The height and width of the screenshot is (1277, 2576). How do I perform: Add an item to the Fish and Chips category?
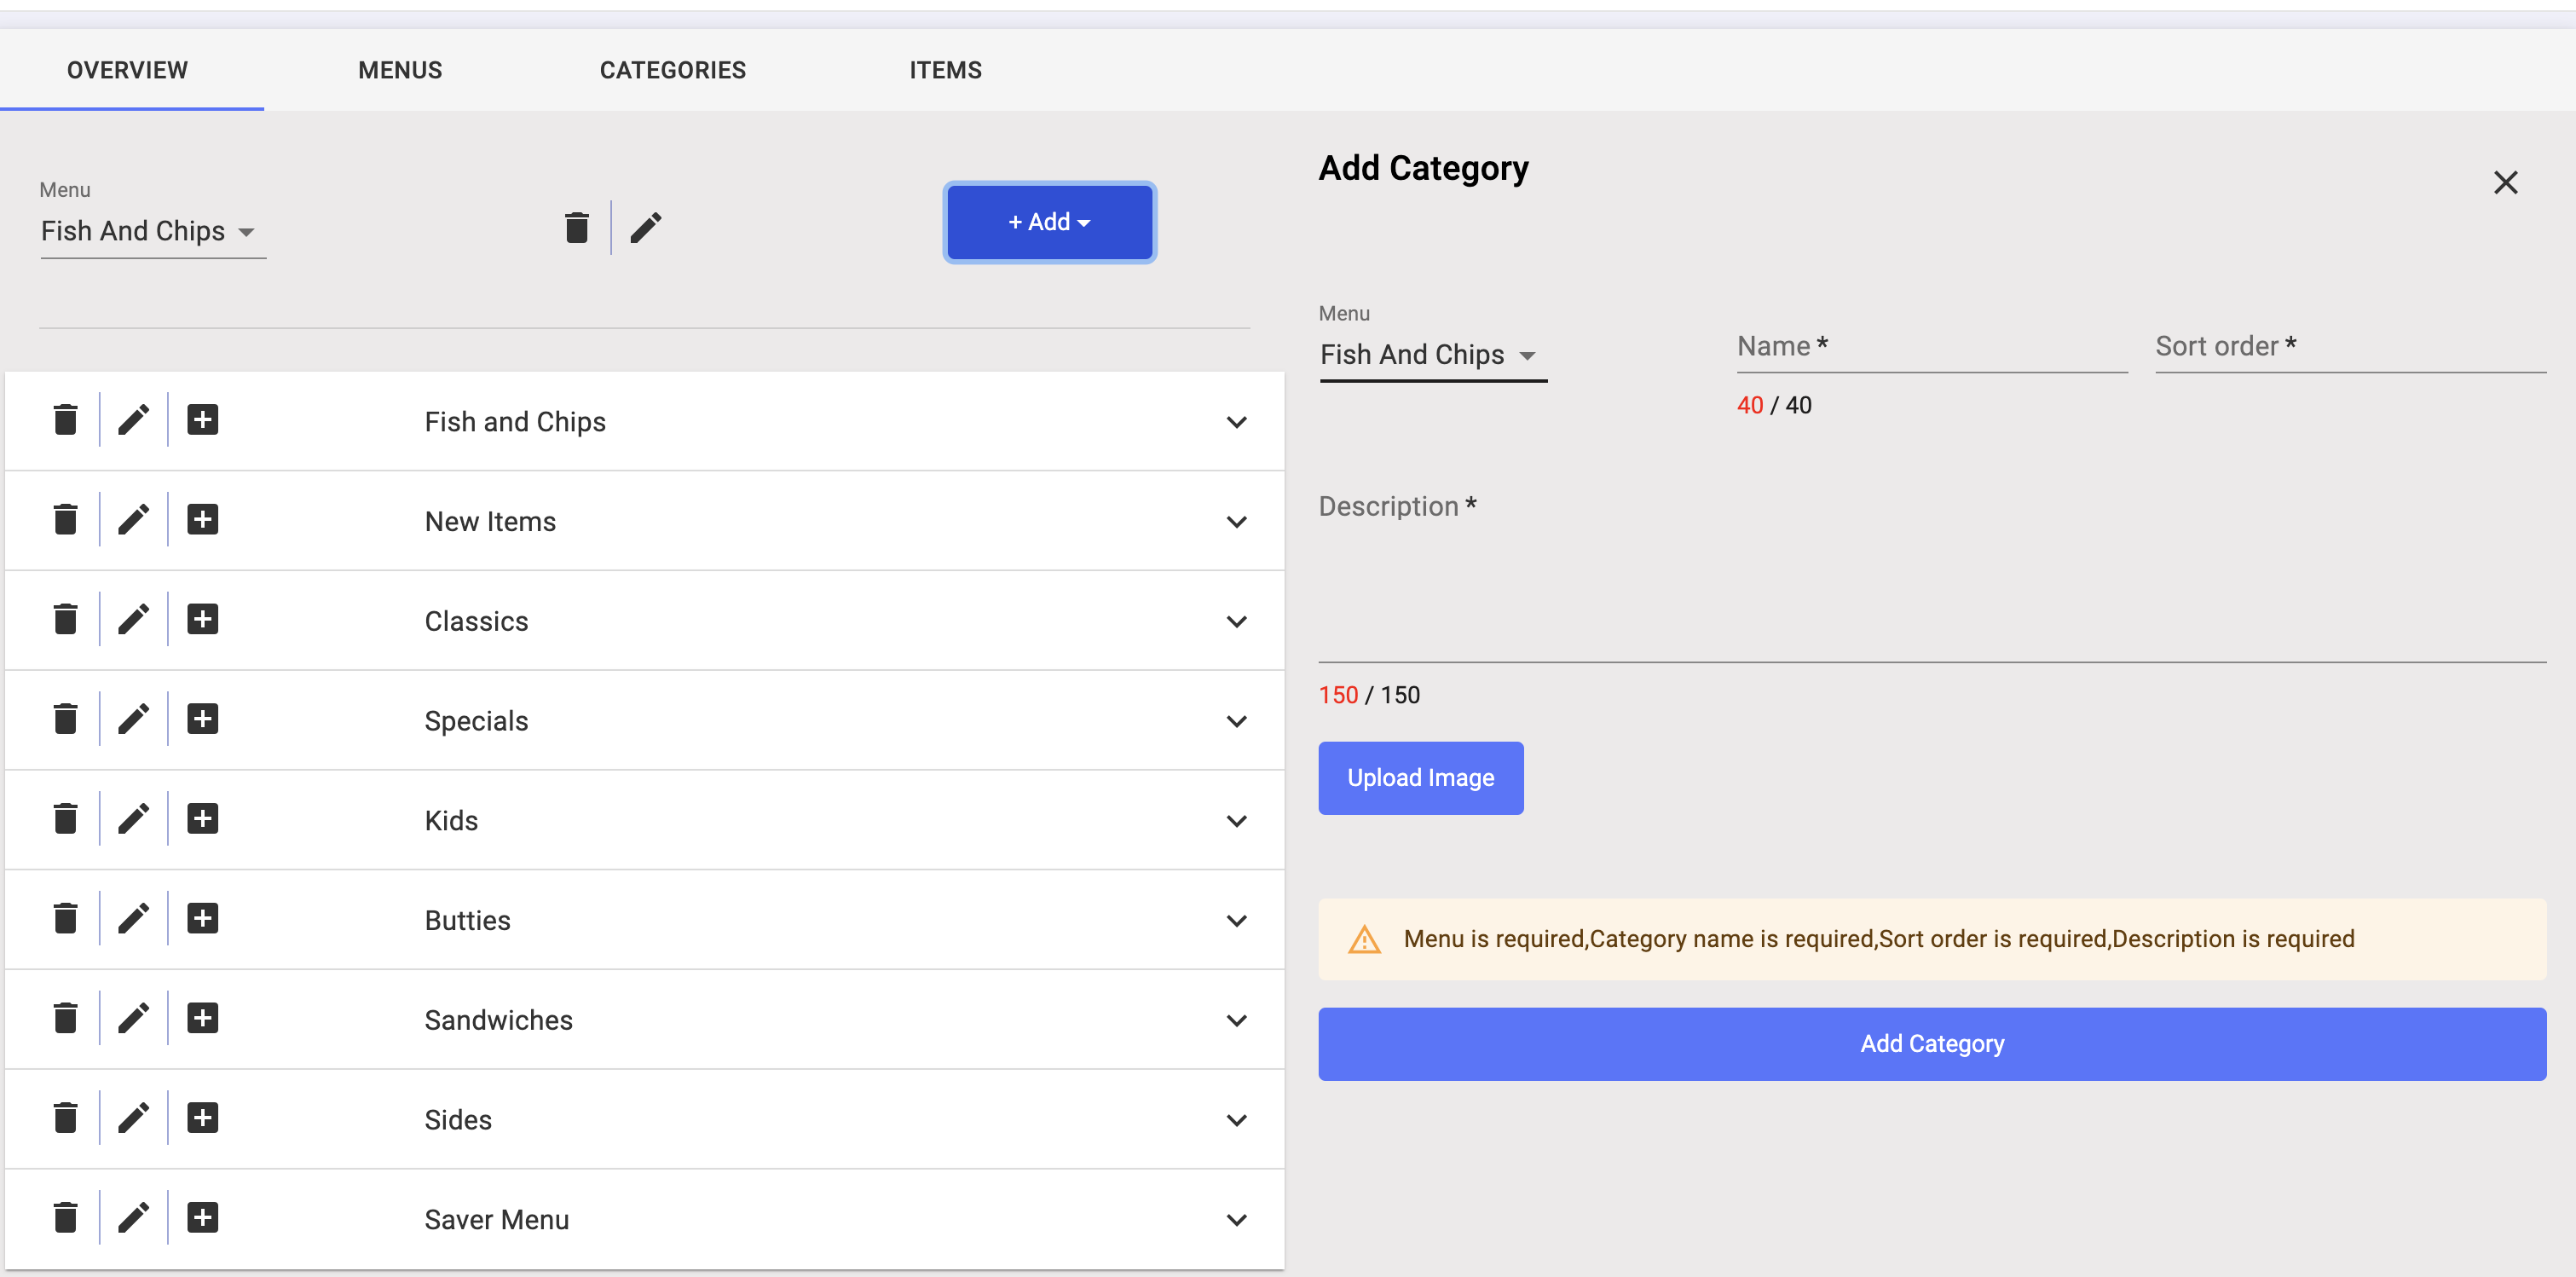pos(202,420)
